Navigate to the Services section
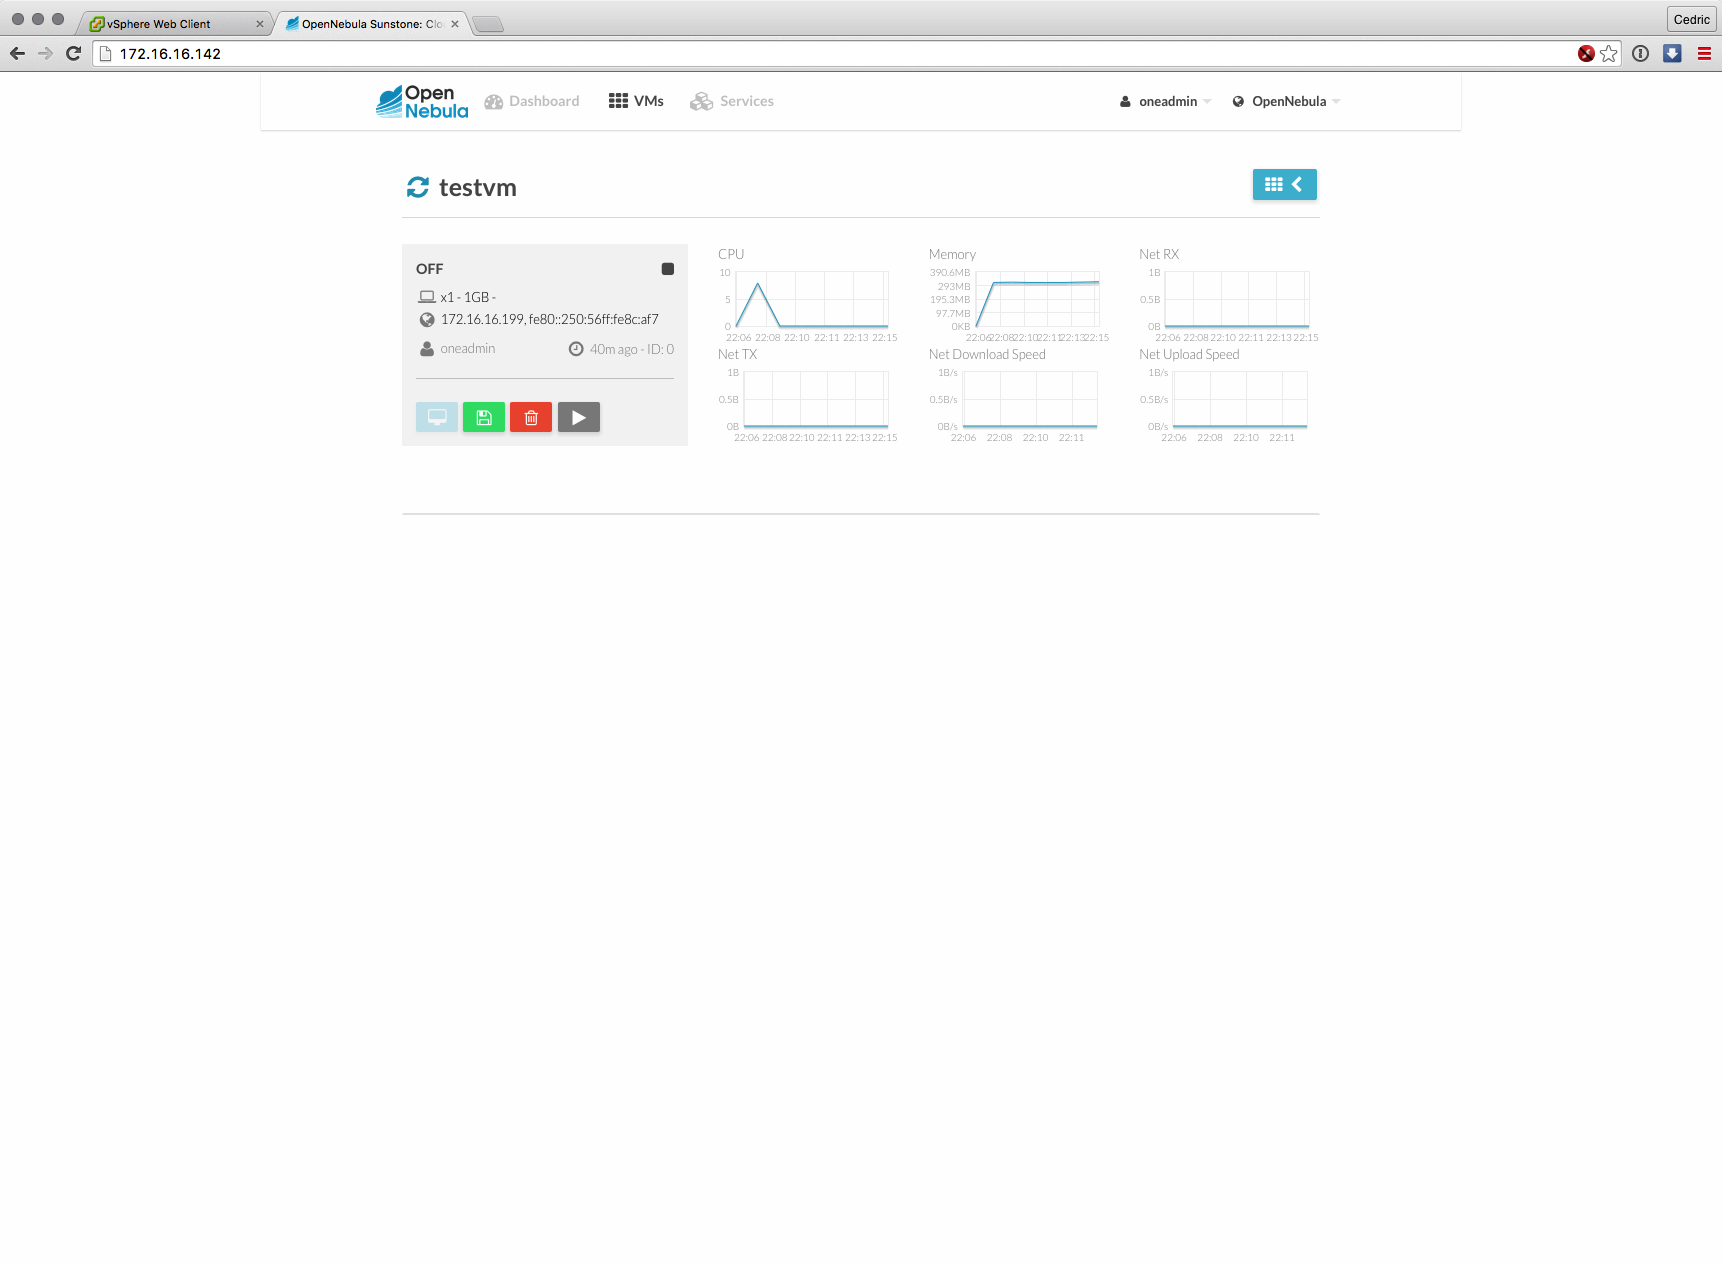Image resolution: width=1722 pixels, height=1263 pixels. [732, 102]
